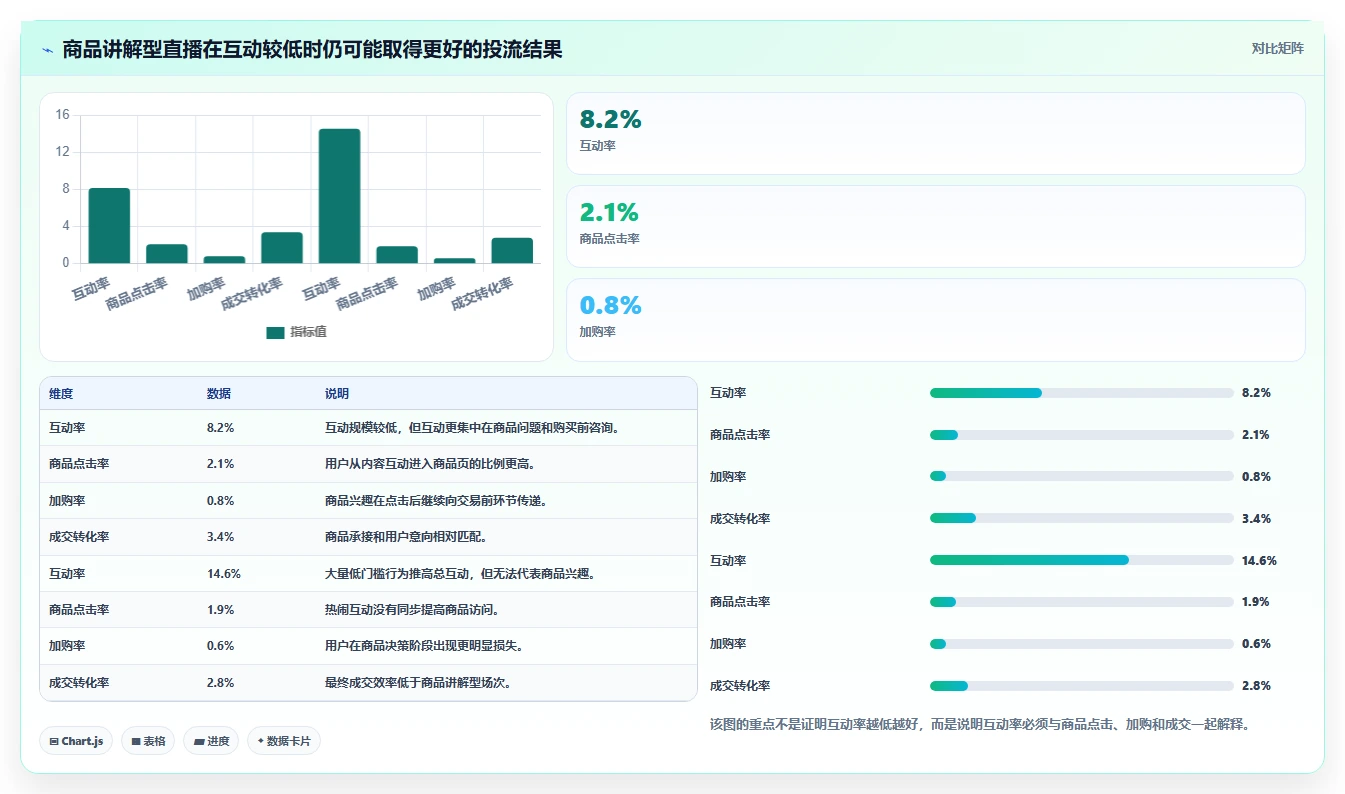The height and width of the screenshot is (794, 1345).
Task: Click the 说明 table column header
Action: click(x=337, y=394)
